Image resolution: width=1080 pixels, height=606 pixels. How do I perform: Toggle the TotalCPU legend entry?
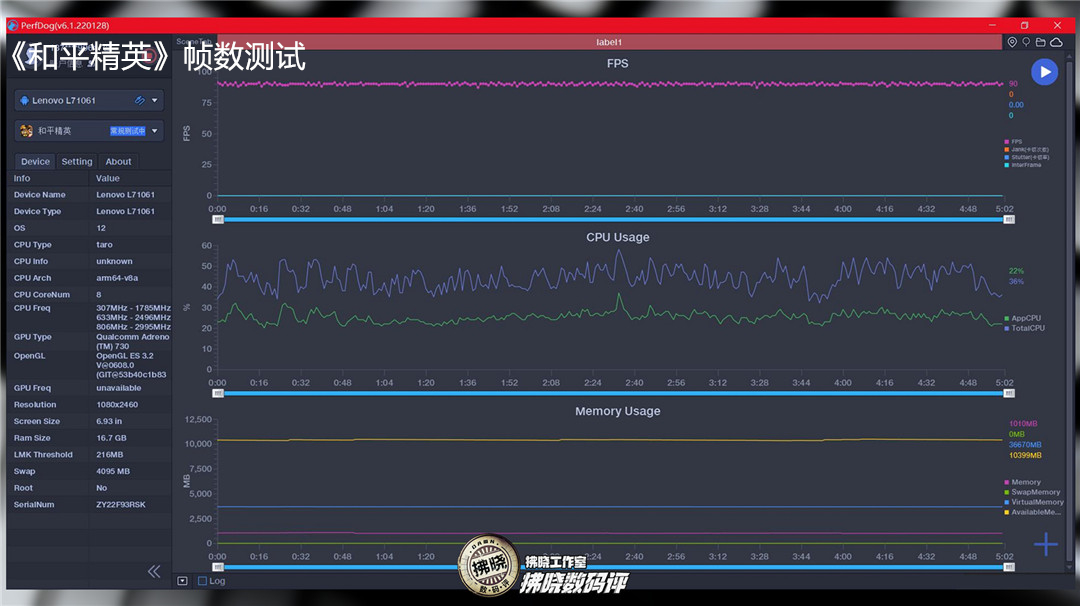click(x=1024, y=328)
